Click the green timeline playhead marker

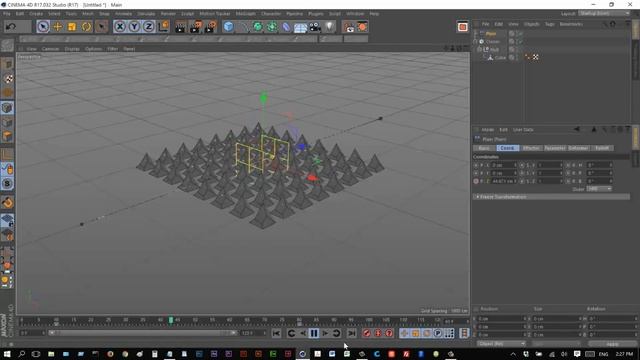click(171, 320)
